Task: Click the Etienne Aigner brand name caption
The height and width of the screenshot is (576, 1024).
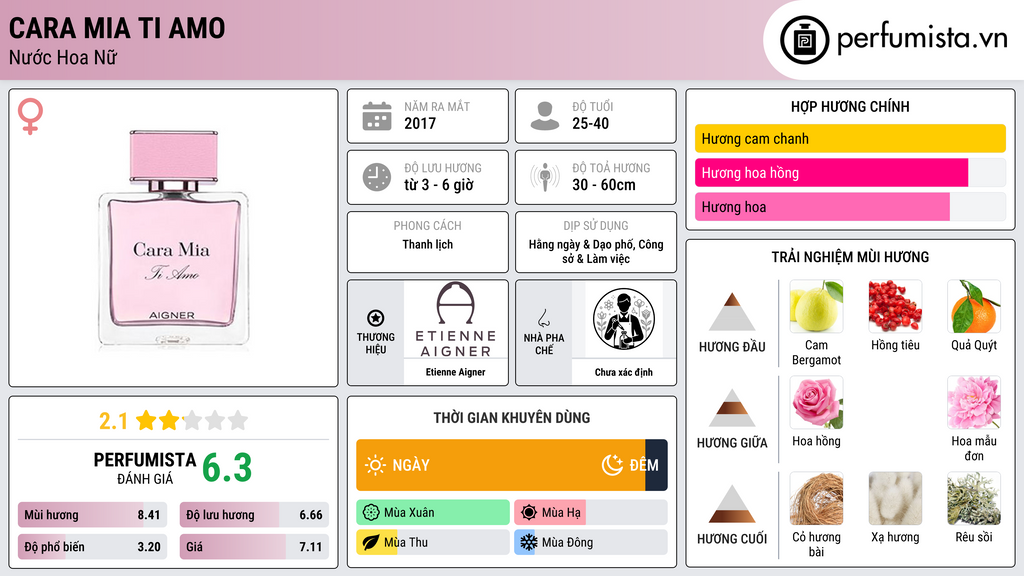Action: click(x=455, y=372)
